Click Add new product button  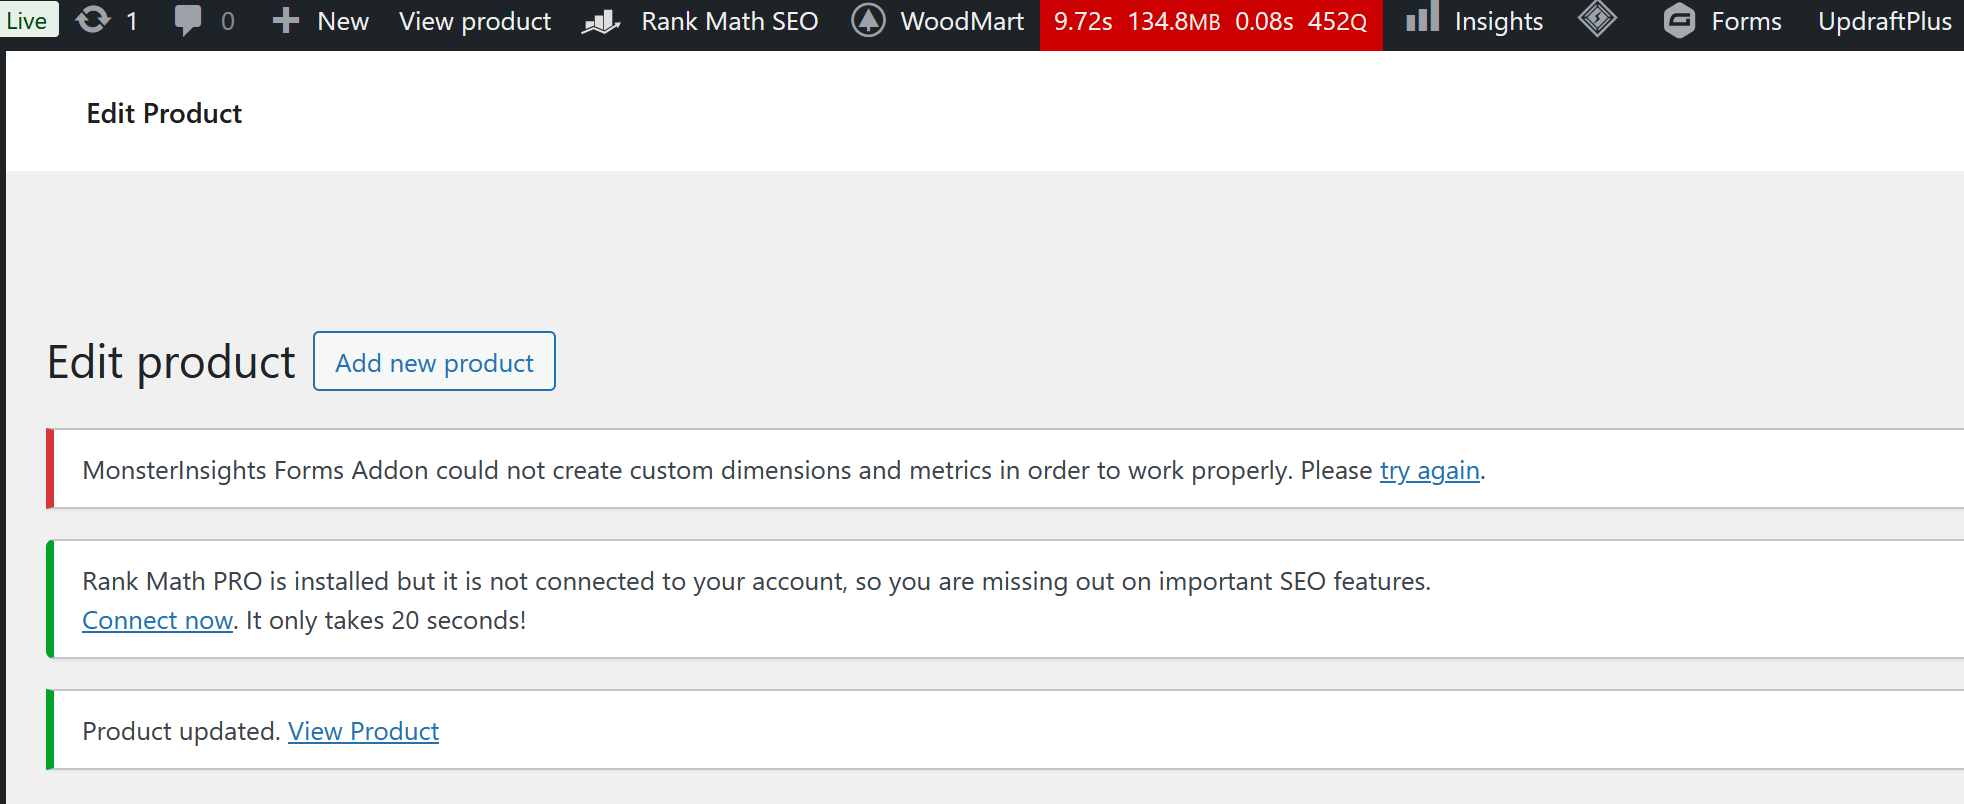434,361
